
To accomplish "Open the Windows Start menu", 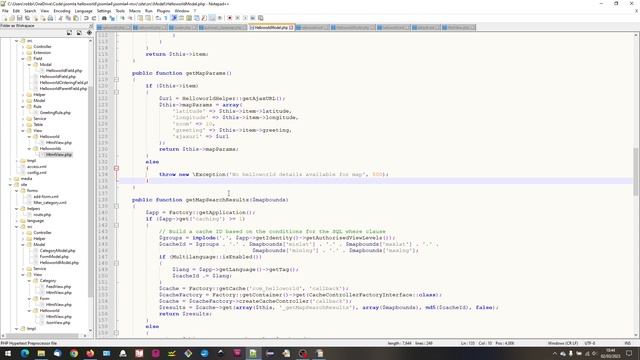I will tap(8, 353).
